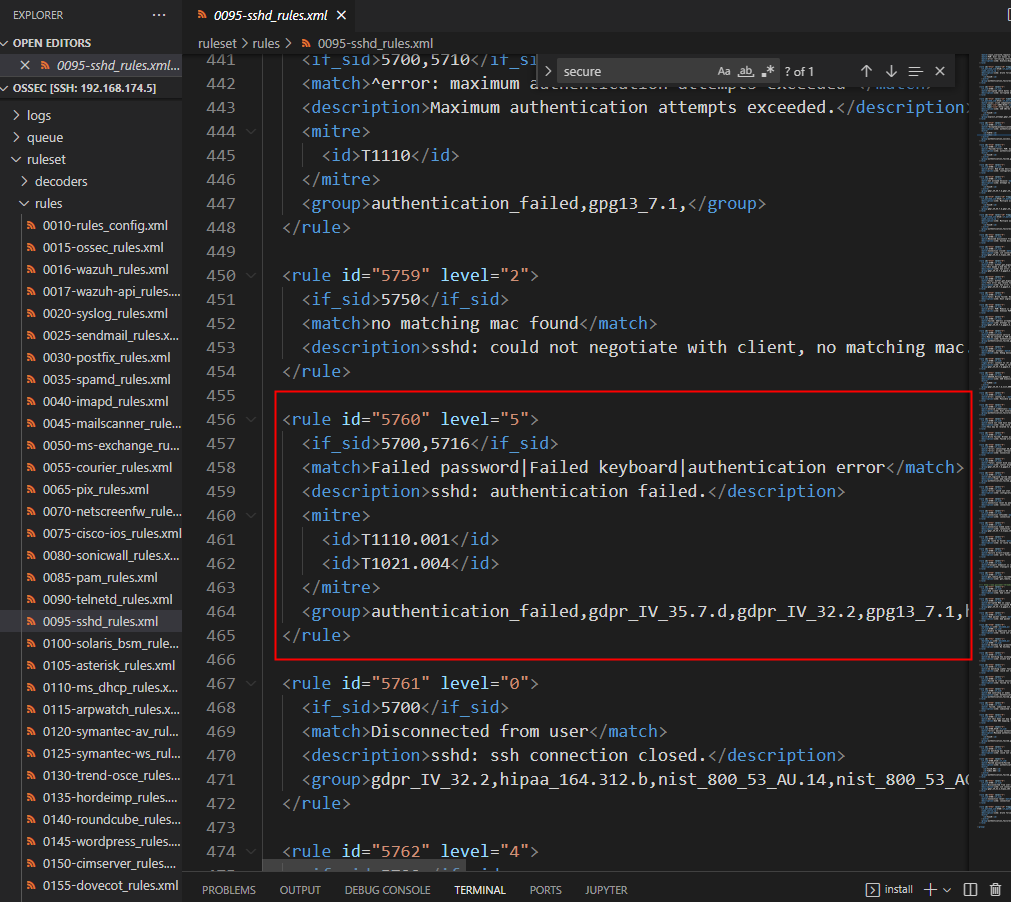Collapse the rules folder
This screenshot has width=1011, height=902.
tap(91, 203)
